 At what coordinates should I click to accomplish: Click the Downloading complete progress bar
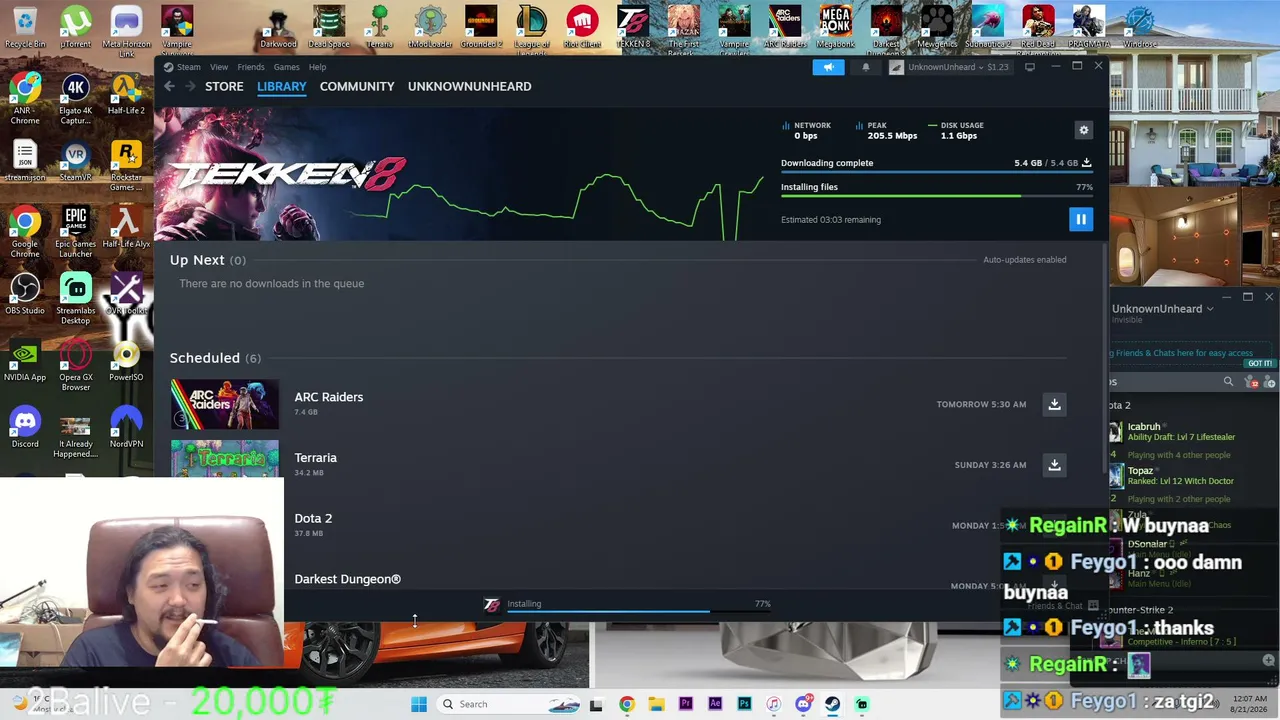tap(937, 172)
